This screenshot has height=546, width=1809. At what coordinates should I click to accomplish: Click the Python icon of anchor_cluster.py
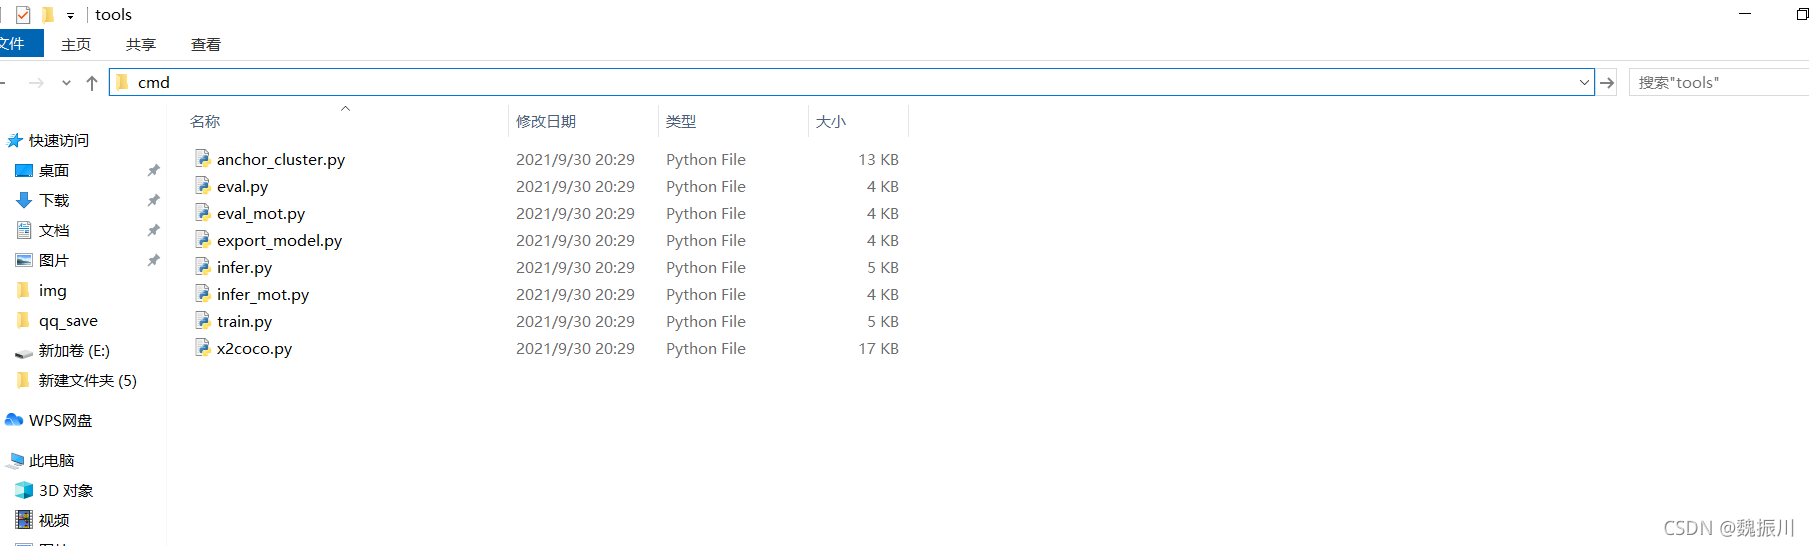pyautogui.click(x=203, y=159)
